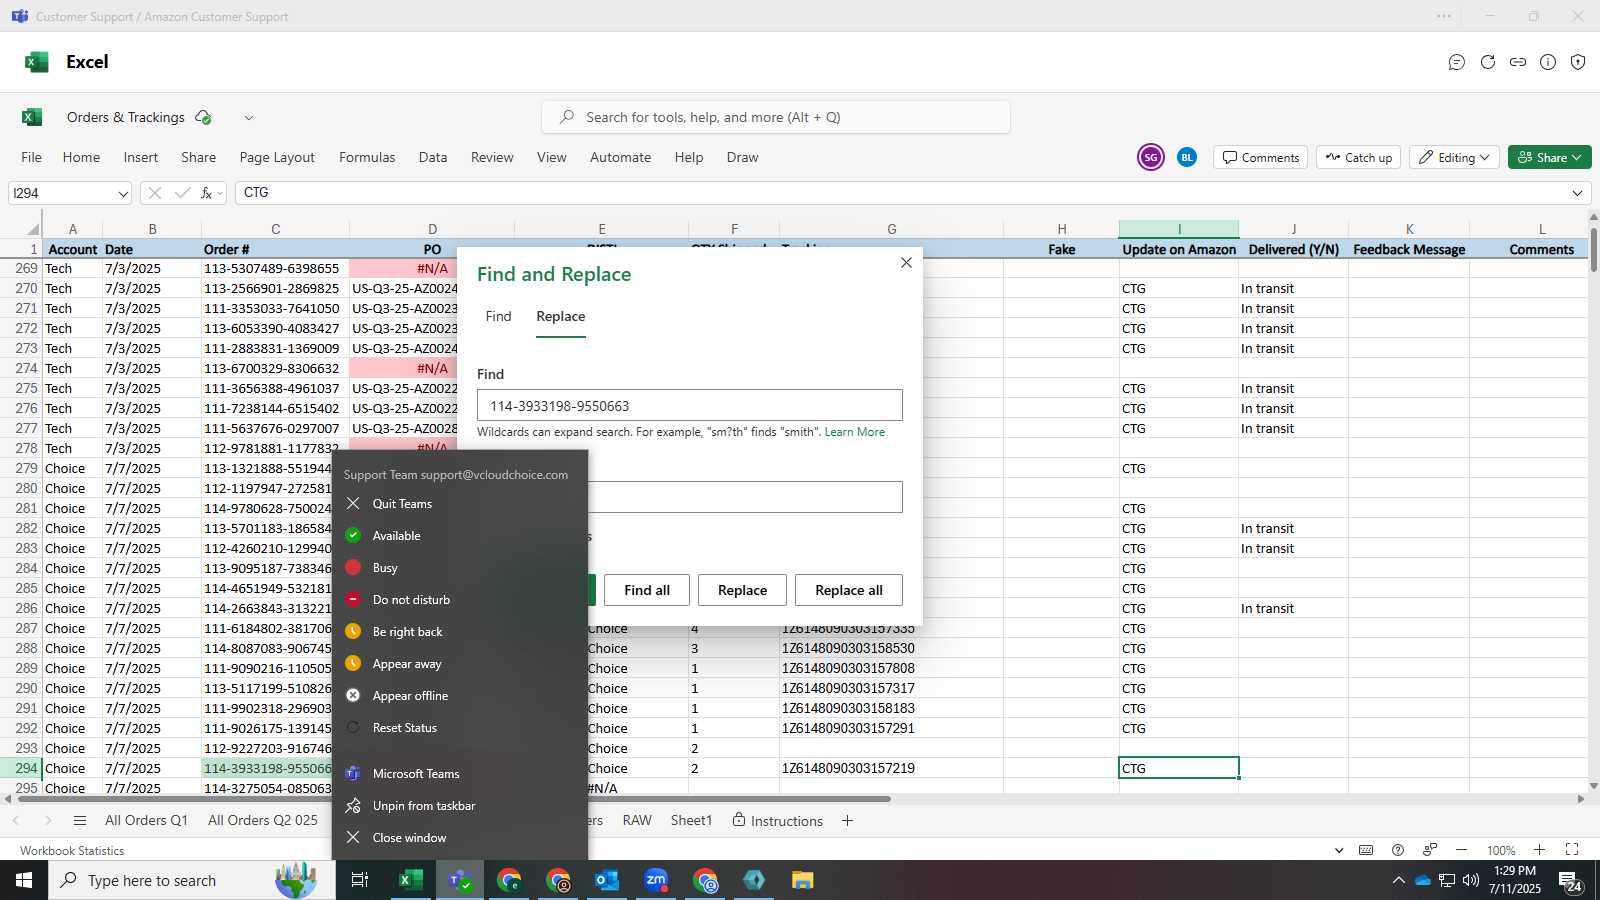
Task: Open the Comments pane button
Action: tap(1260, 157)
